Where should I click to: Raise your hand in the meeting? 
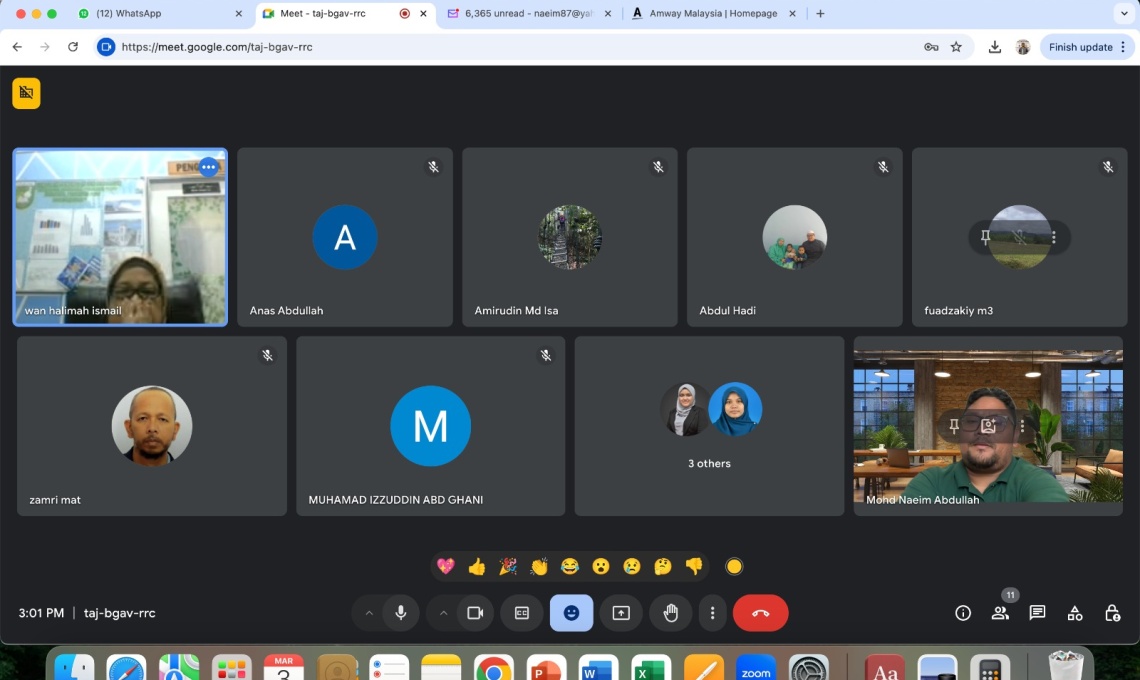[x=670, y=613]
